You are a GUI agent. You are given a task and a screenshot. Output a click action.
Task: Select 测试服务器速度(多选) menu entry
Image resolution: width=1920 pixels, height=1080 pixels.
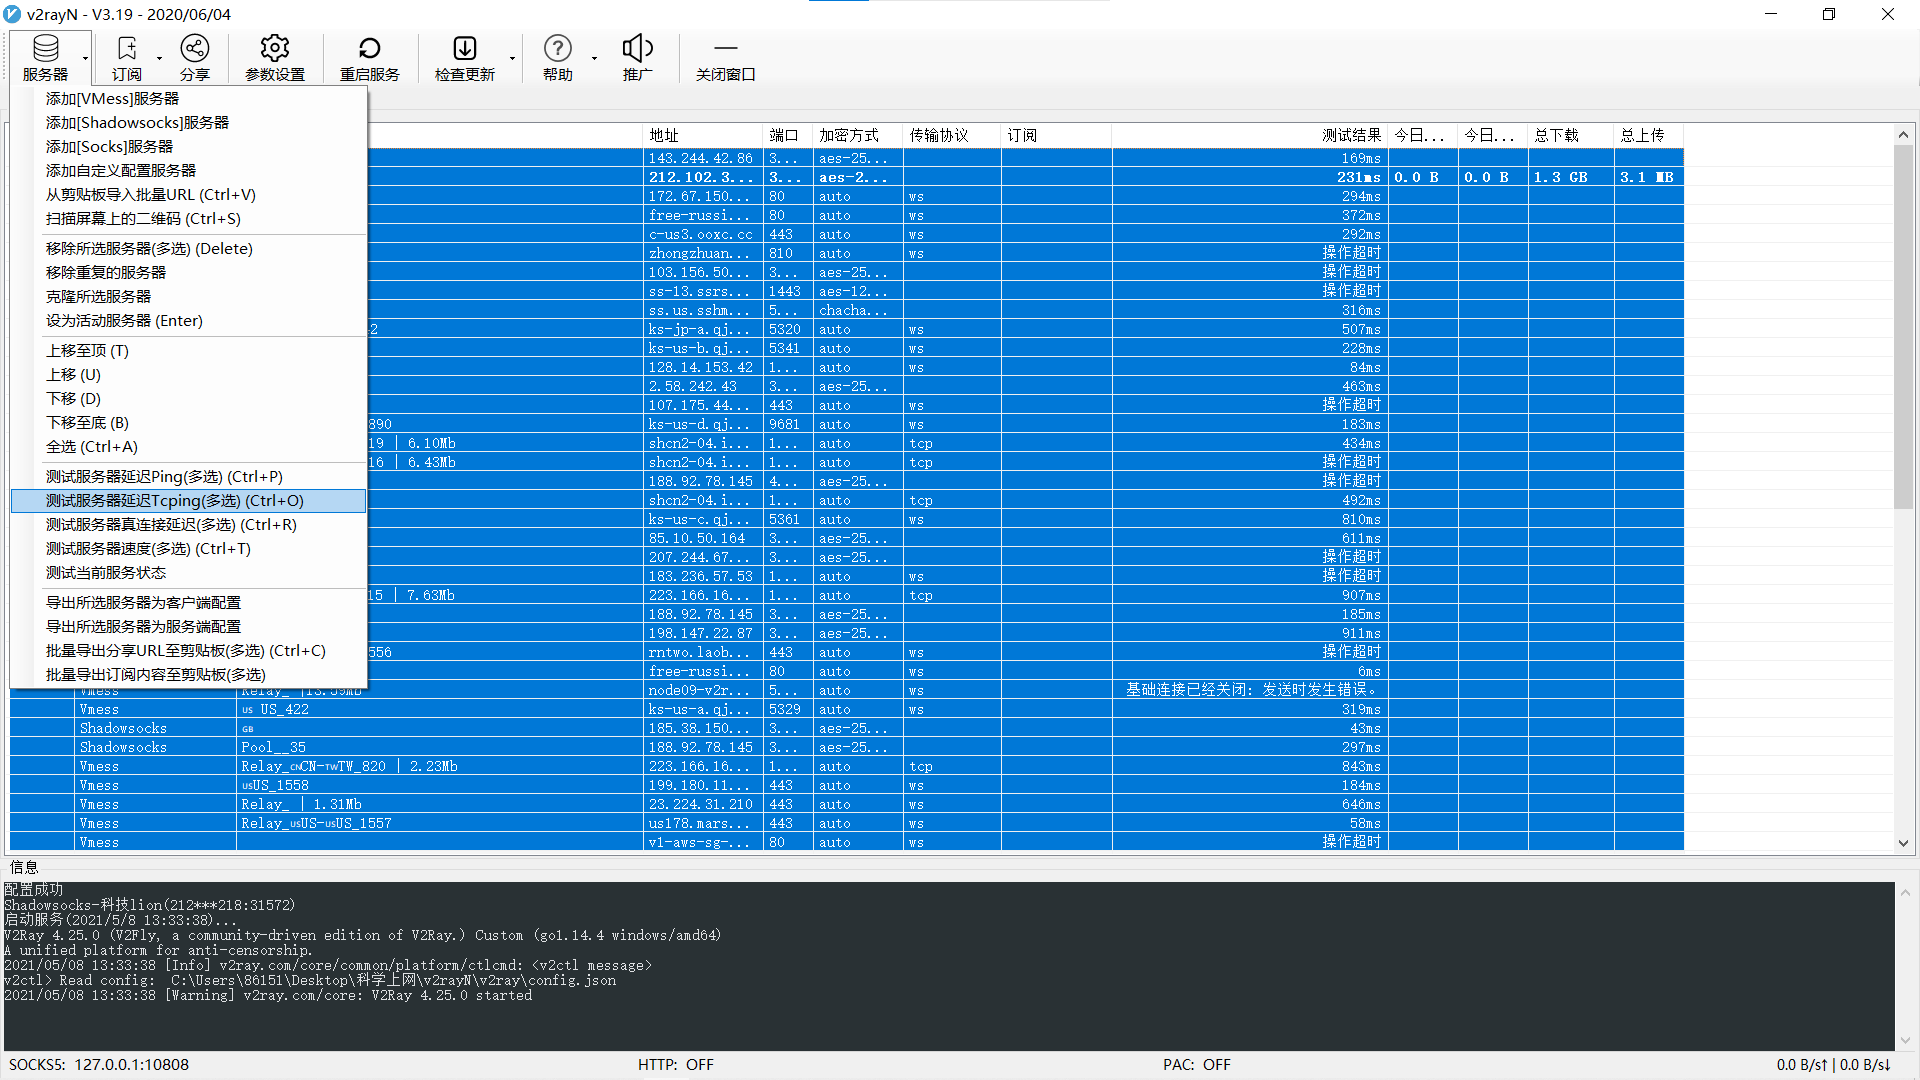(x=188, y=548)
